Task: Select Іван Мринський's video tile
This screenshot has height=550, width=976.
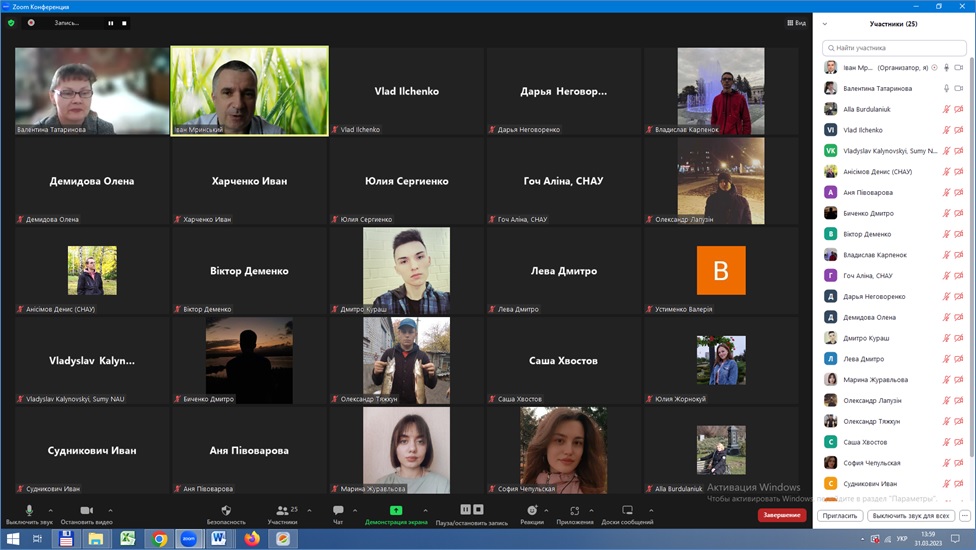Action: [x=250, y=90]
